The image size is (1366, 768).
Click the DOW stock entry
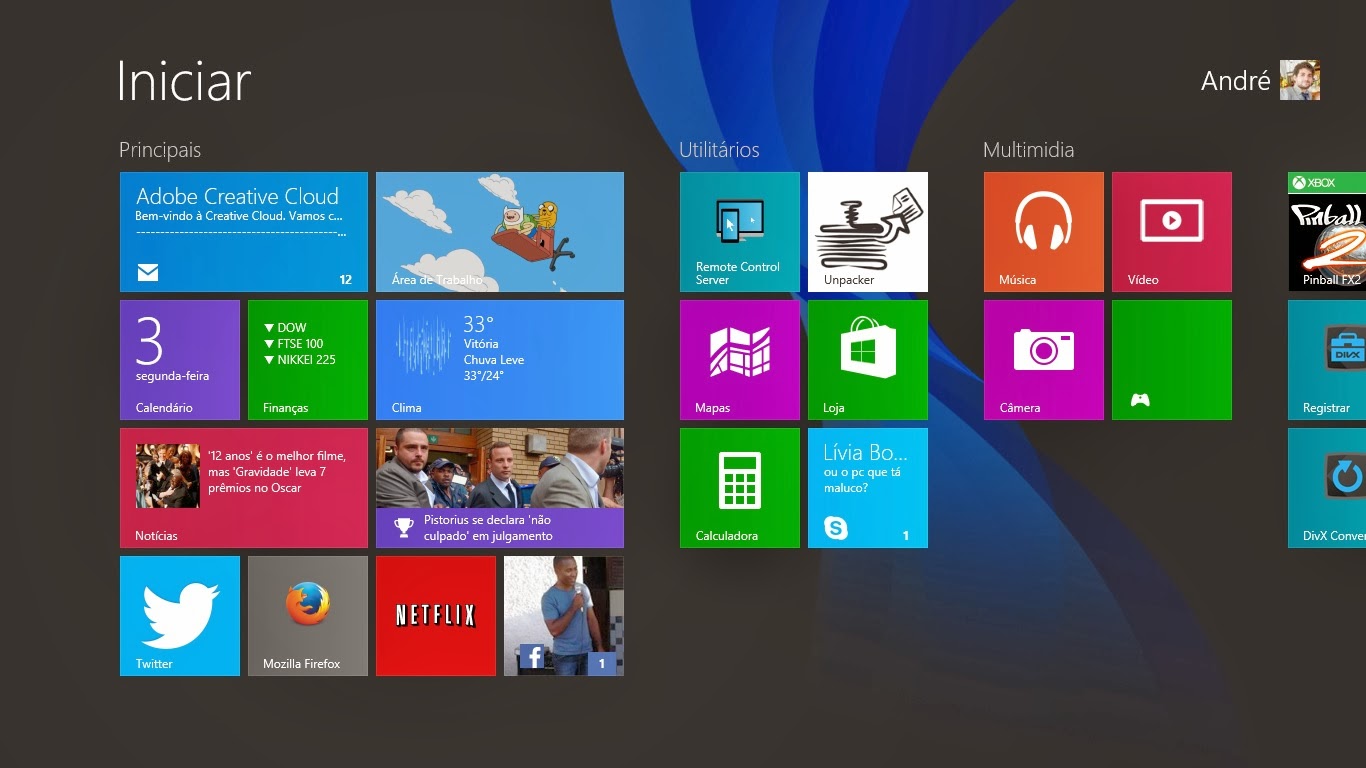click(286, 328)
